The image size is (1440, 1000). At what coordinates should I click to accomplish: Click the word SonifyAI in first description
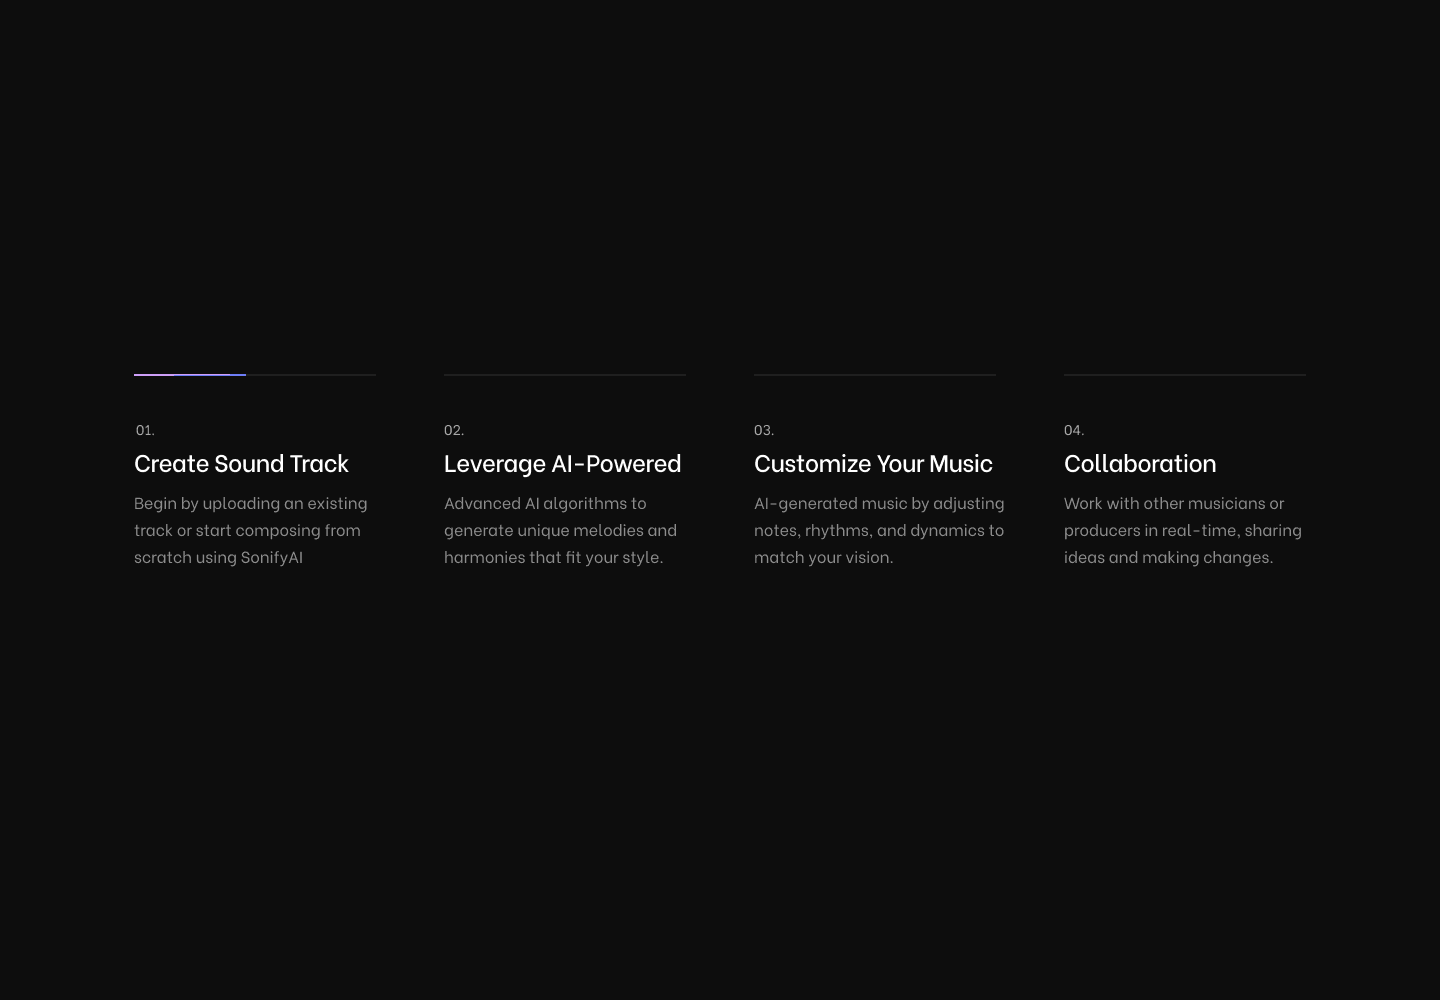pyautogui.click(x=272, y=557)
